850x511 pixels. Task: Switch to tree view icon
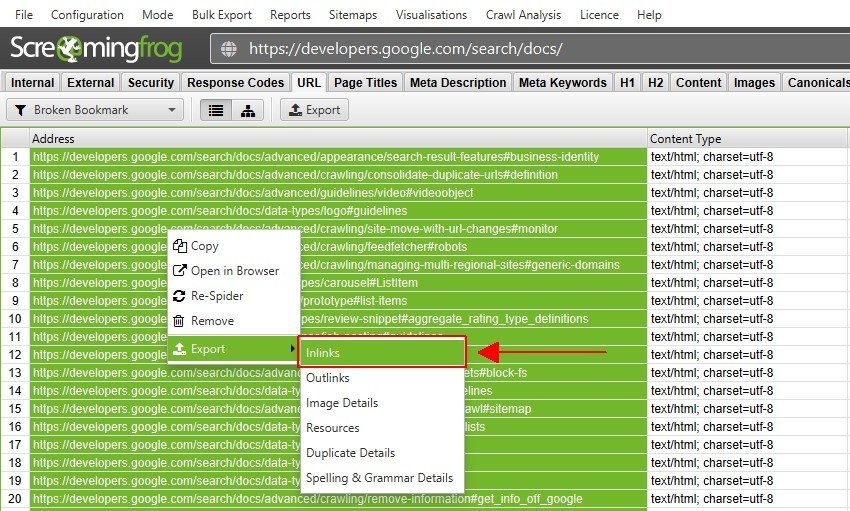pos(247,110)
